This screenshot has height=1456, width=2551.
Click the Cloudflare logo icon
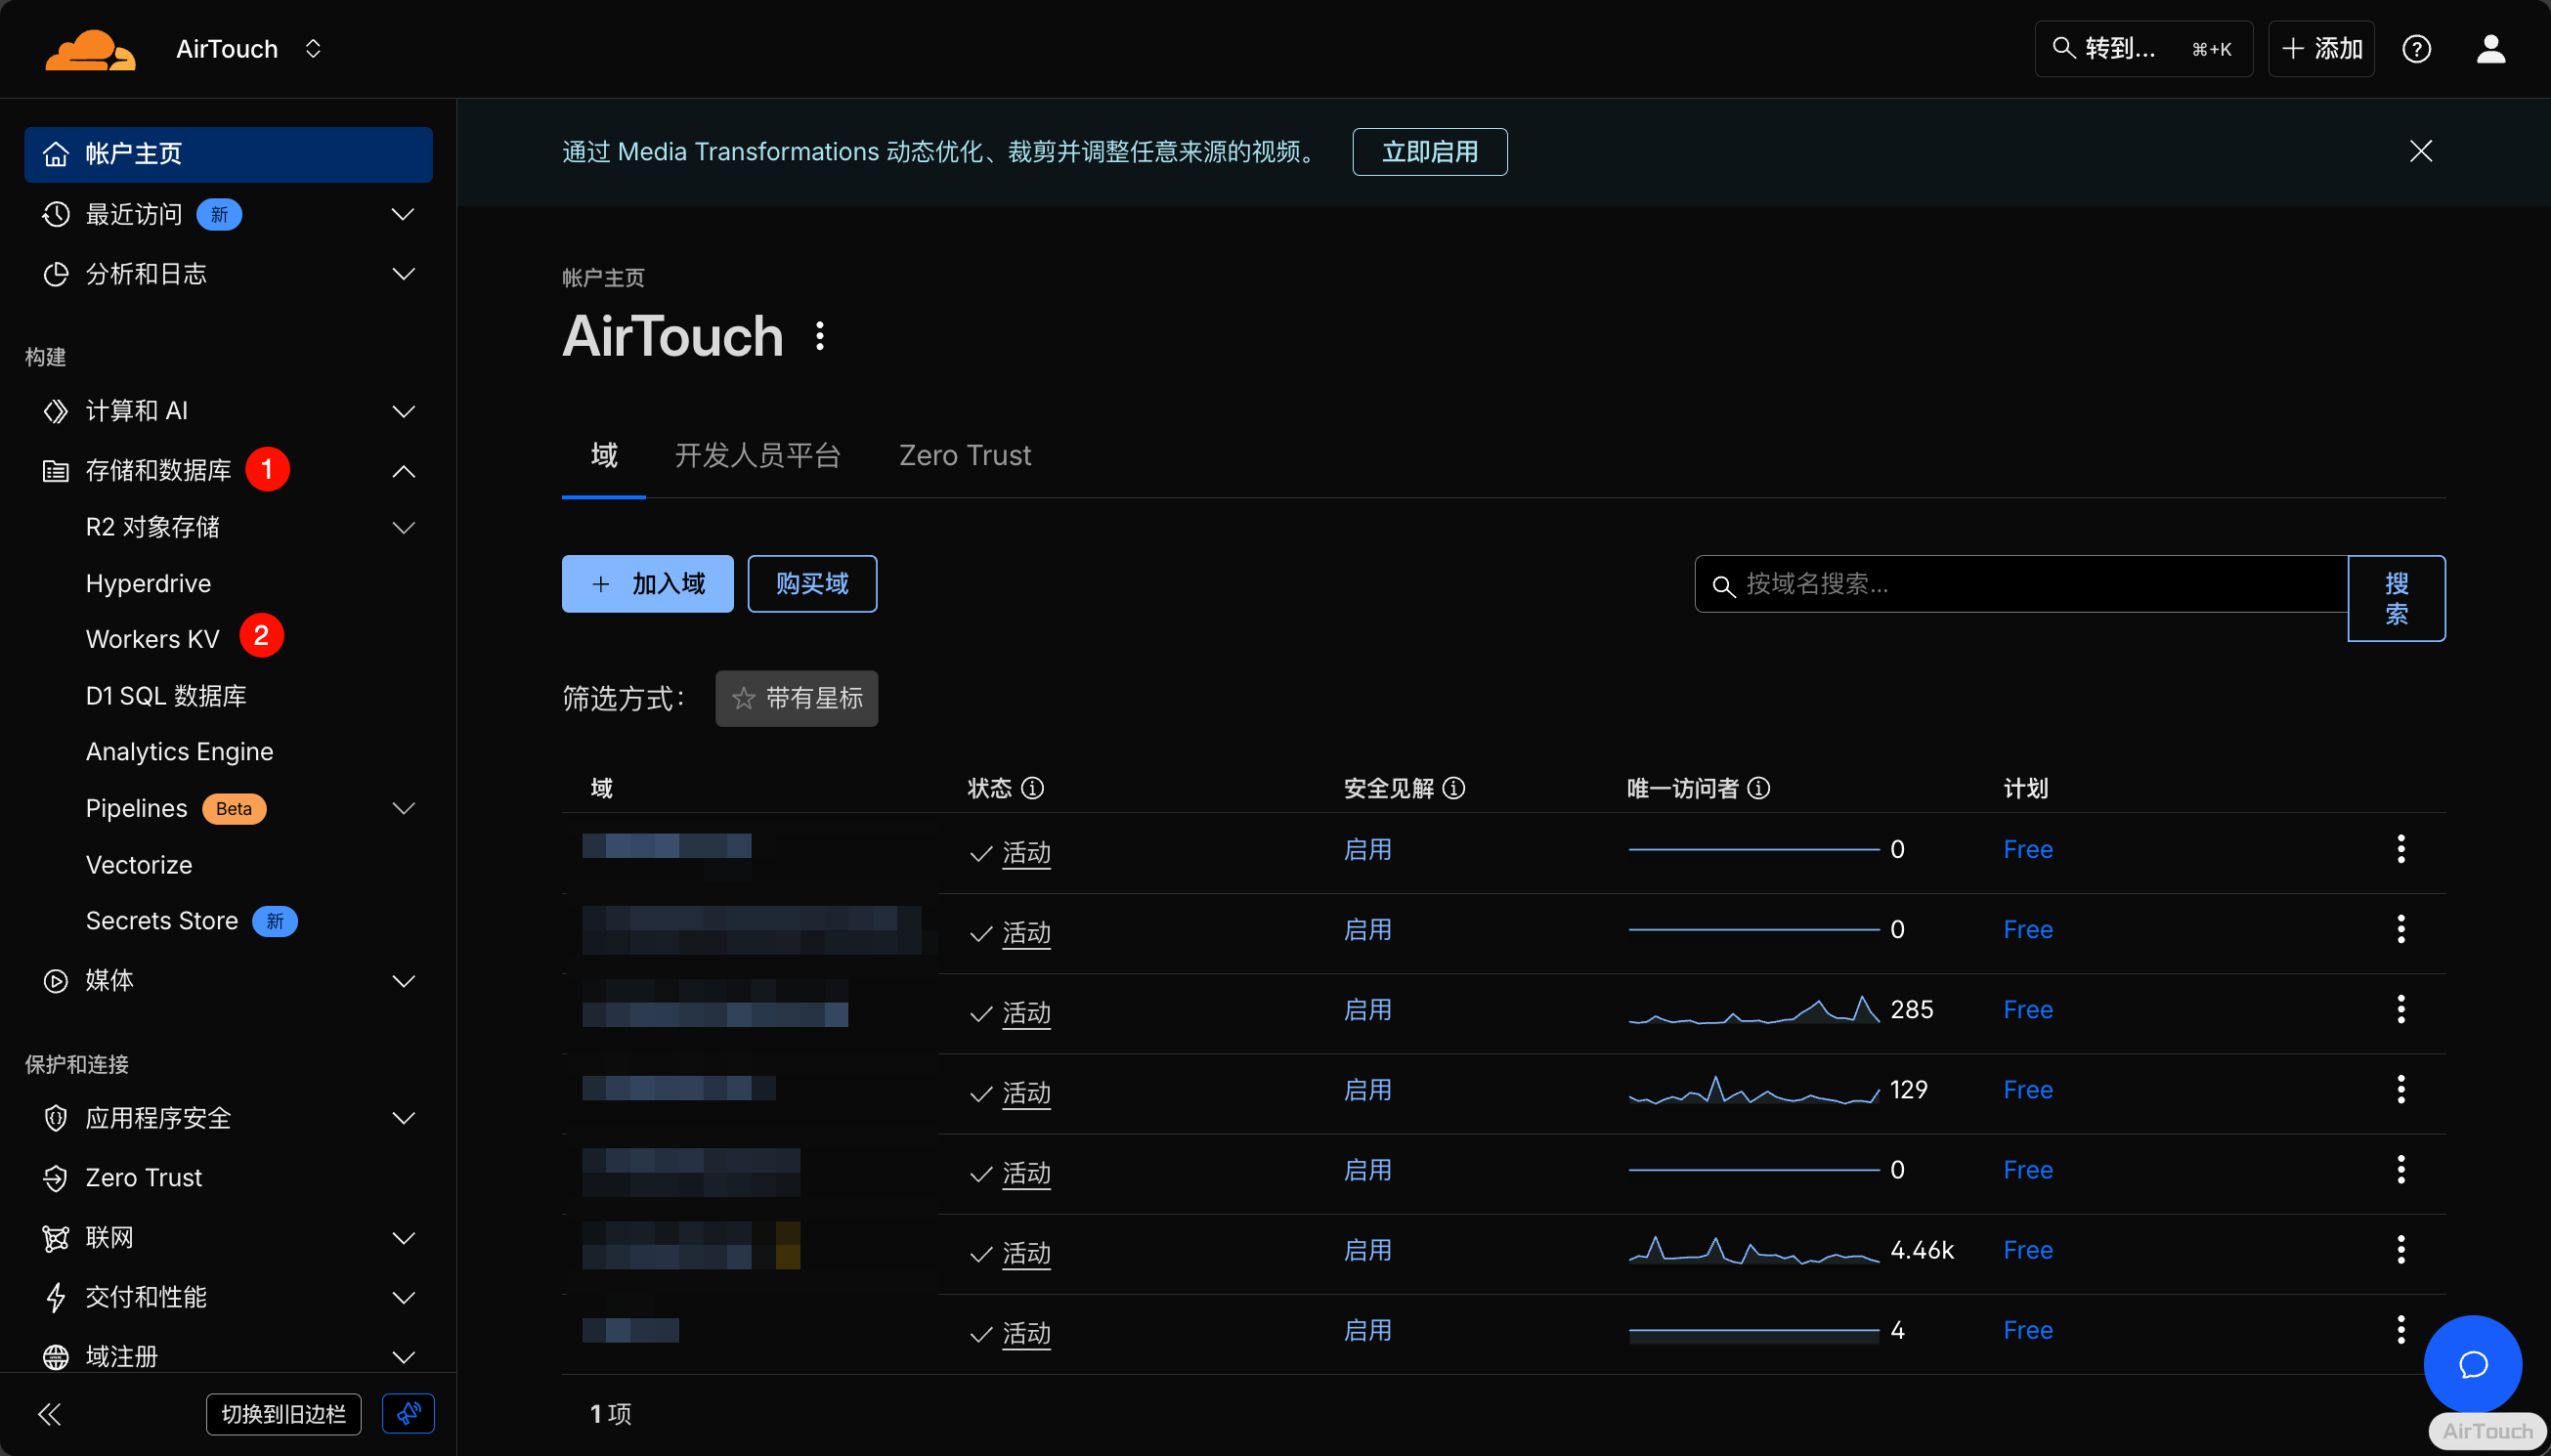90,49
